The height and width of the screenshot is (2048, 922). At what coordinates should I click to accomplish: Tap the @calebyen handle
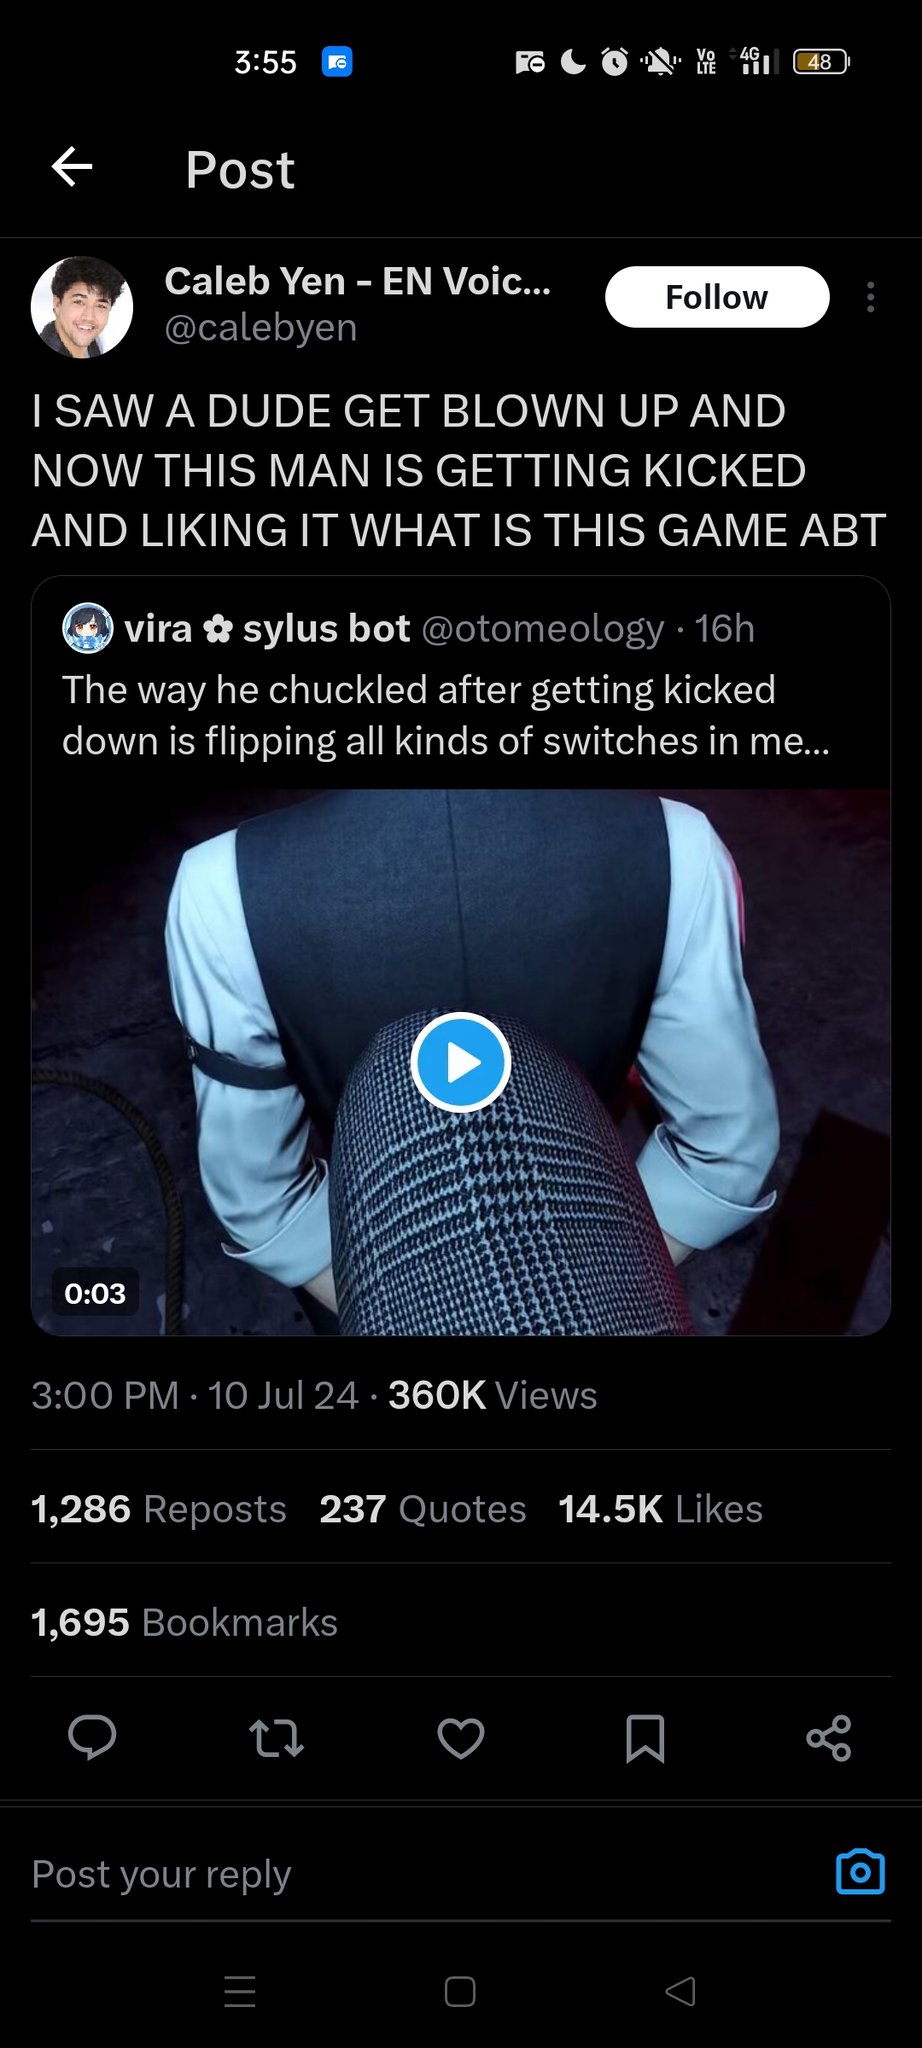click(260, 328)
